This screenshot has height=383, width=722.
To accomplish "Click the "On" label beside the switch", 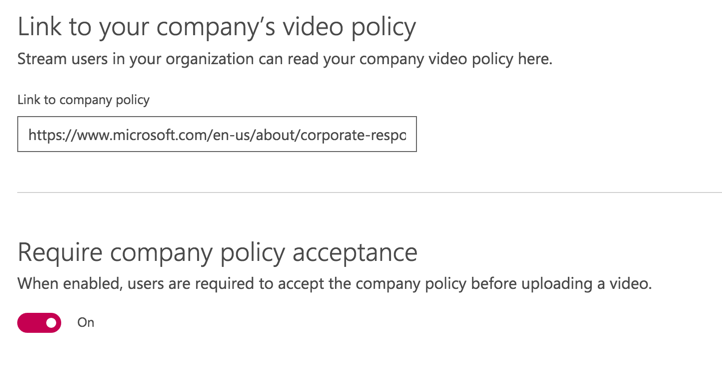I will (86, 323).
